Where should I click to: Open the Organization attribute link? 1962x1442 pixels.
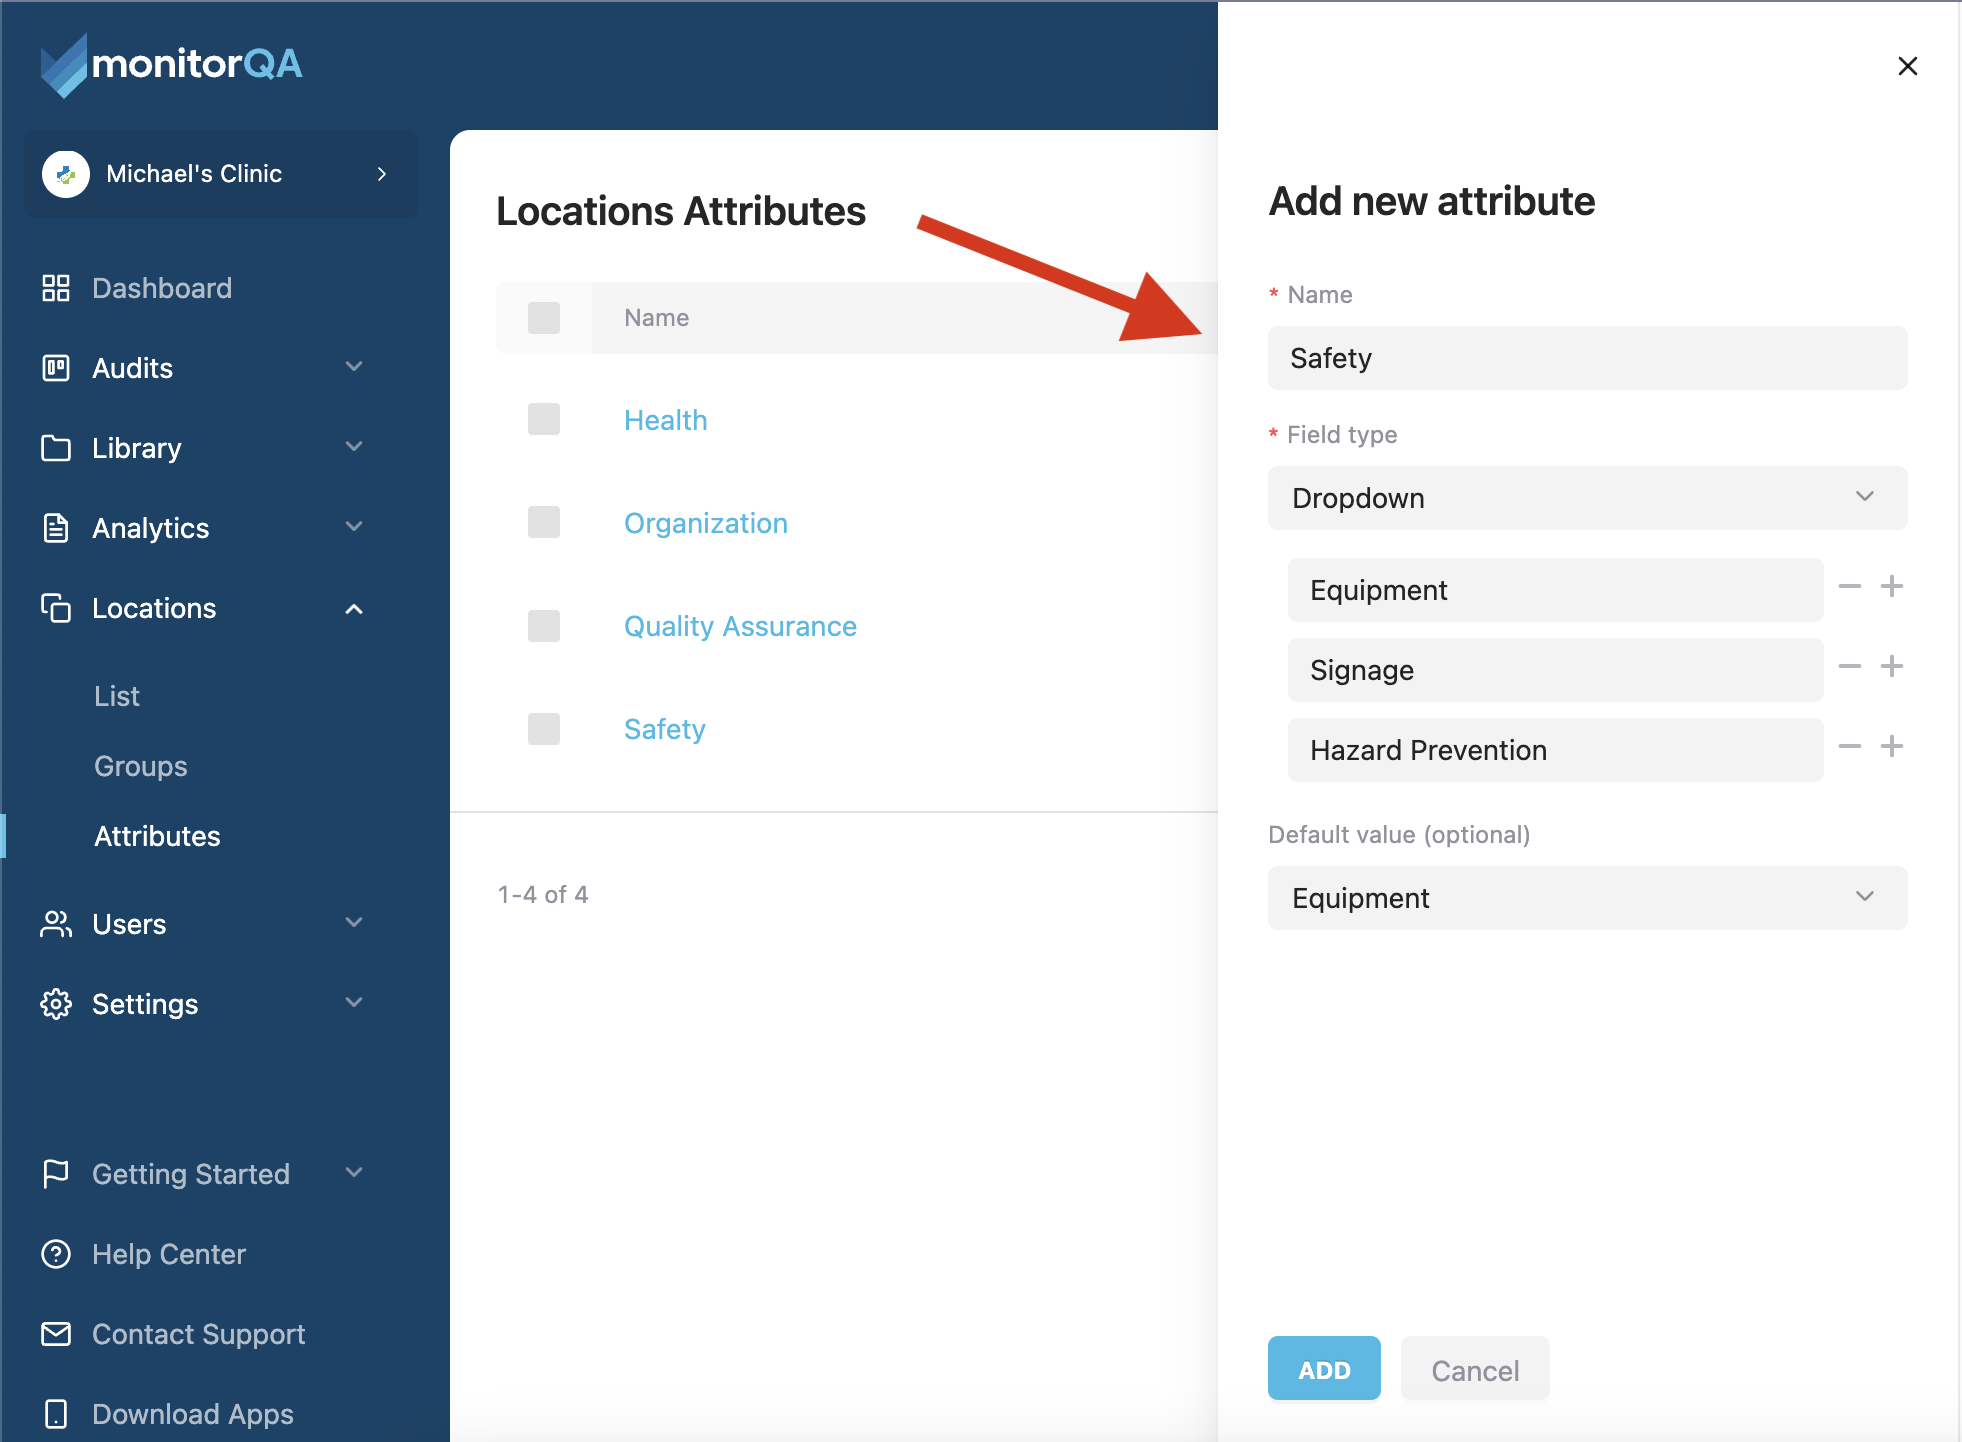[x=706, y=523]
